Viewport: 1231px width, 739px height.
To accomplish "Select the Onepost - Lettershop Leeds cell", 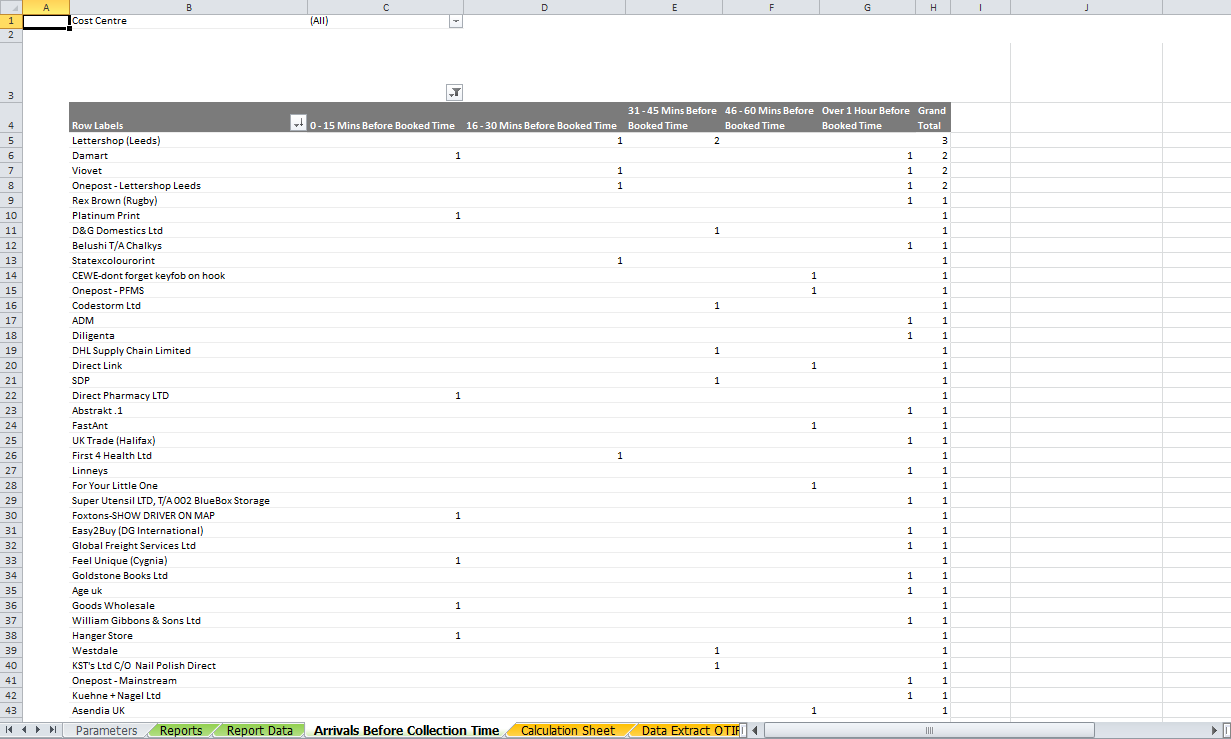I will (x=188, y=186).
